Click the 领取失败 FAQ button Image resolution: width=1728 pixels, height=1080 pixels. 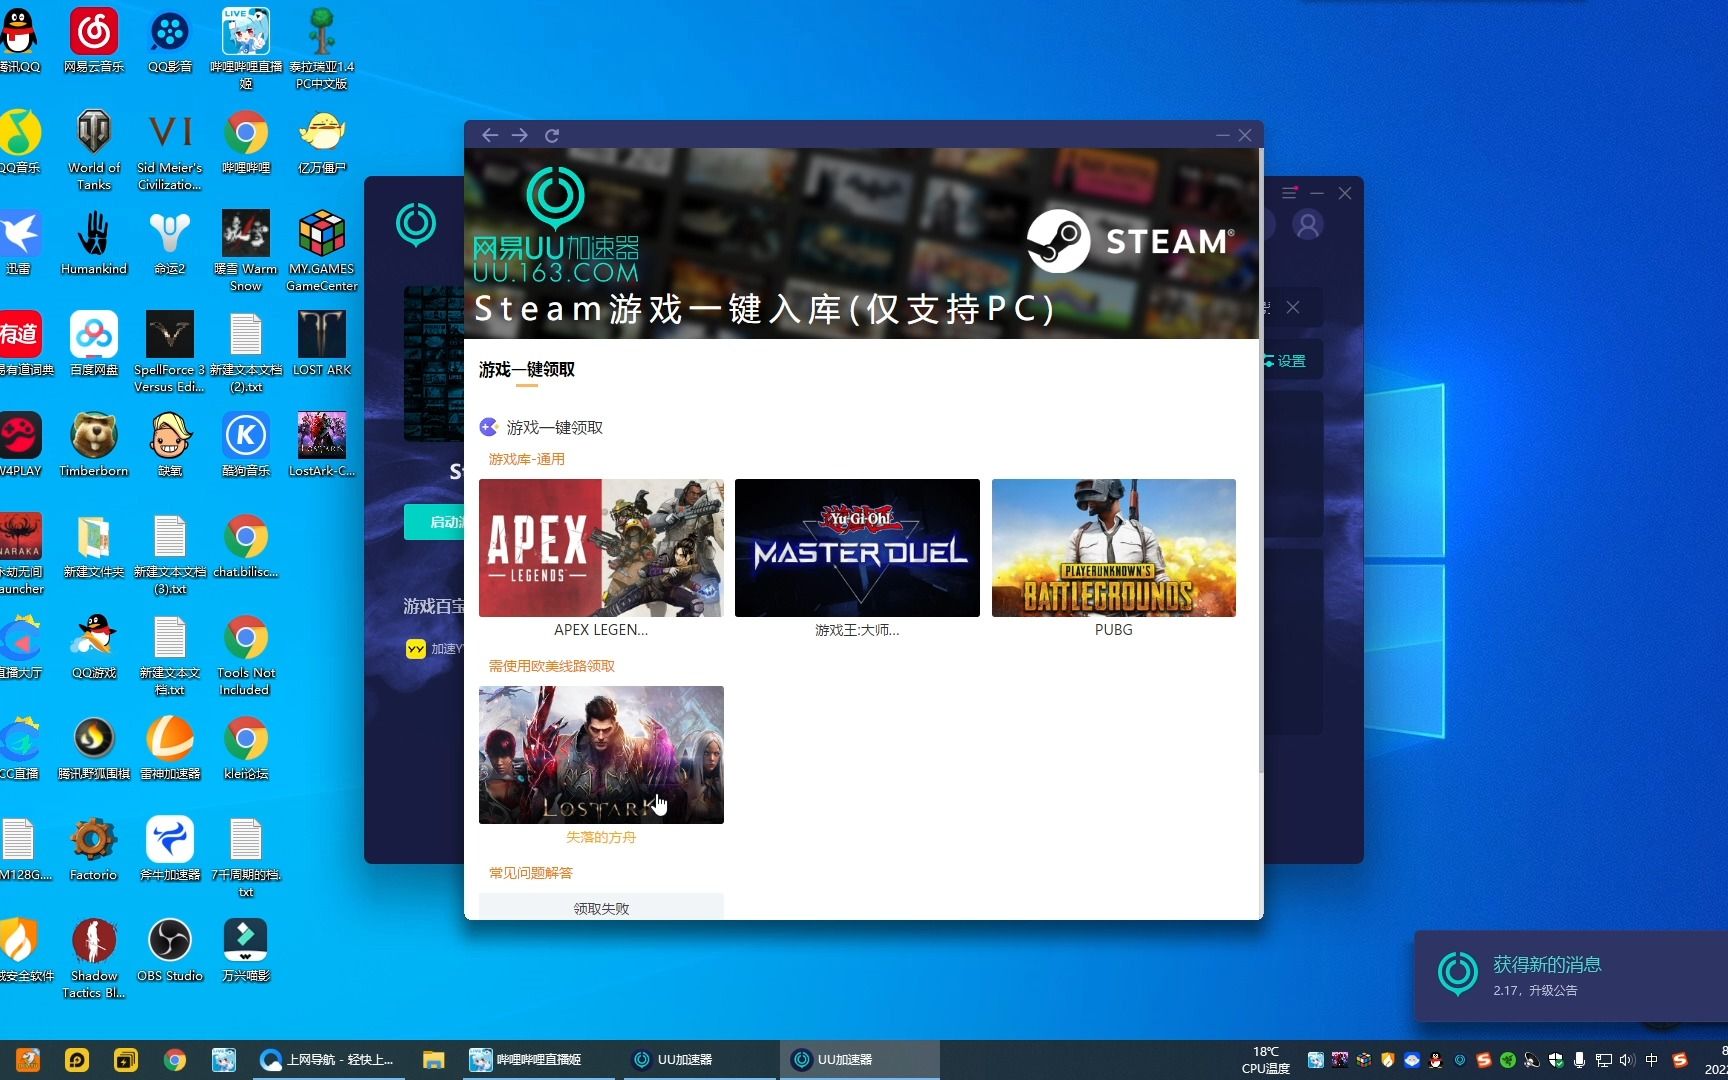pos(601,907)
